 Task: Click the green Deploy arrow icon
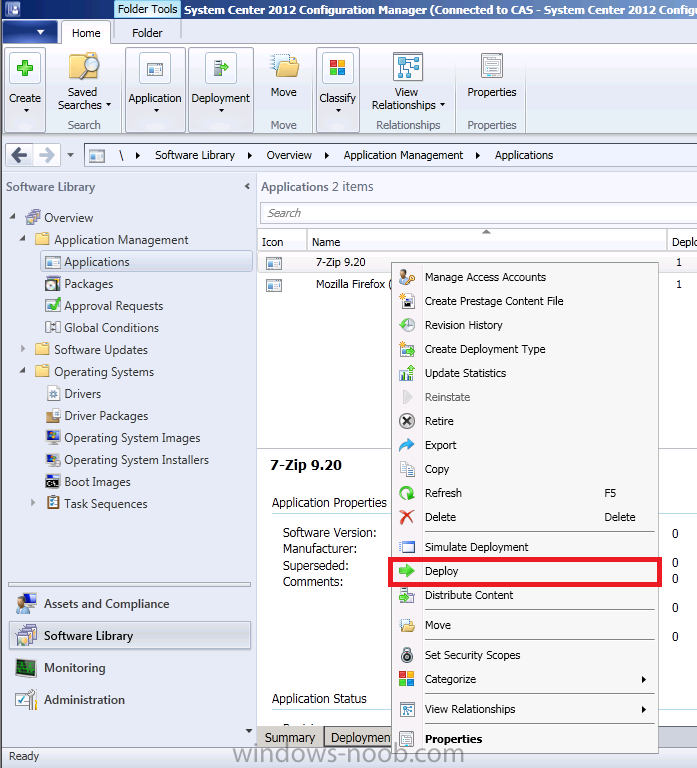click(407, 571)
